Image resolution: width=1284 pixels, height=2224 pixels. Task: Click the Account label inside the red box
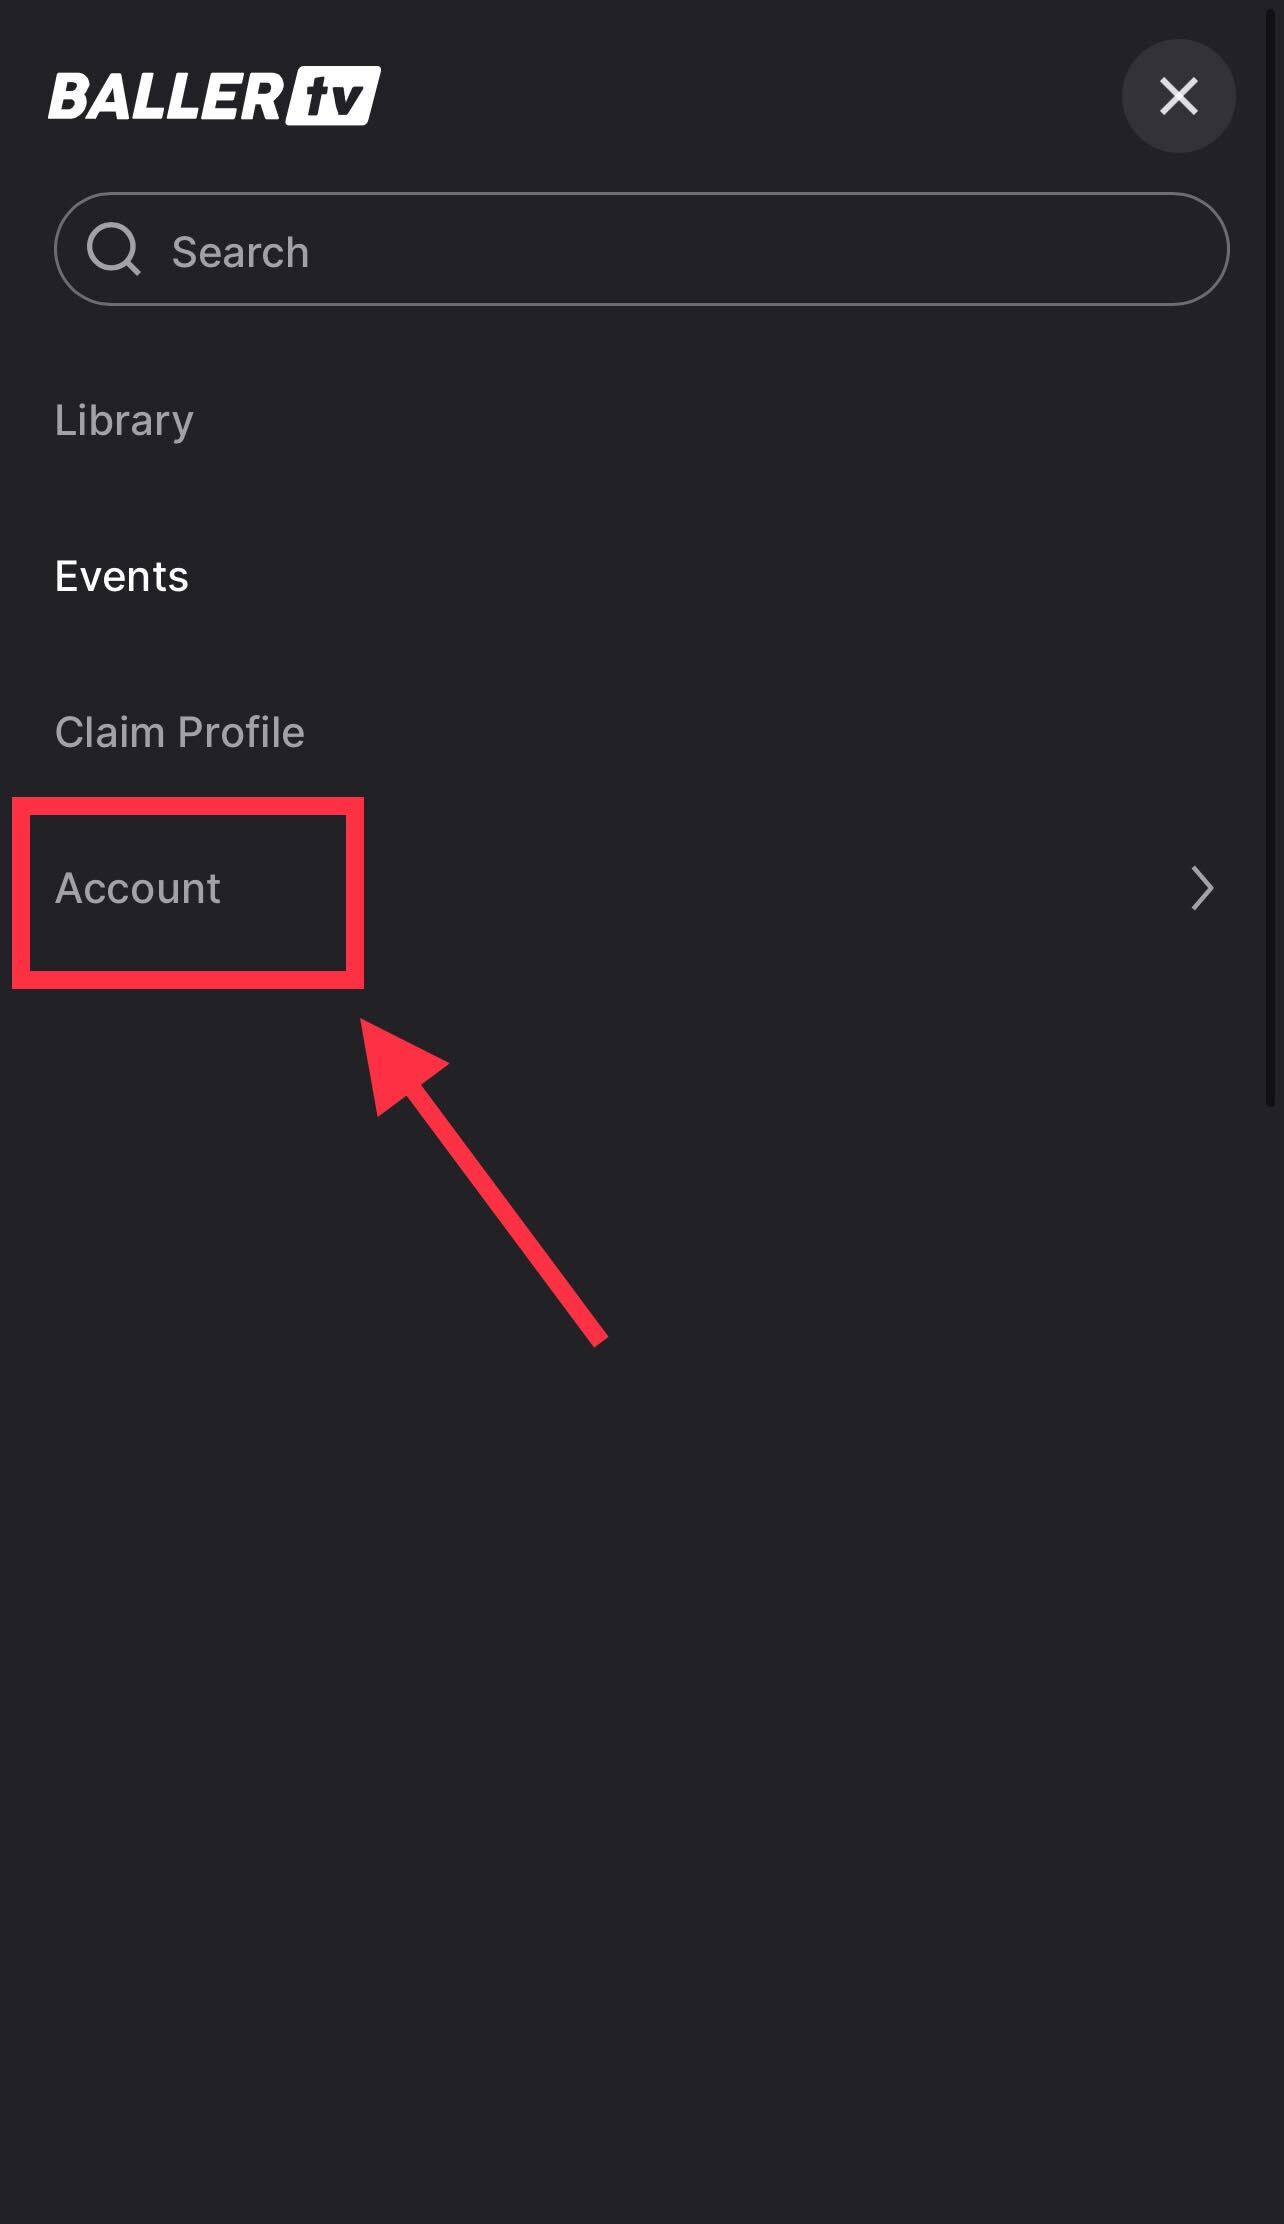[138, 888]
